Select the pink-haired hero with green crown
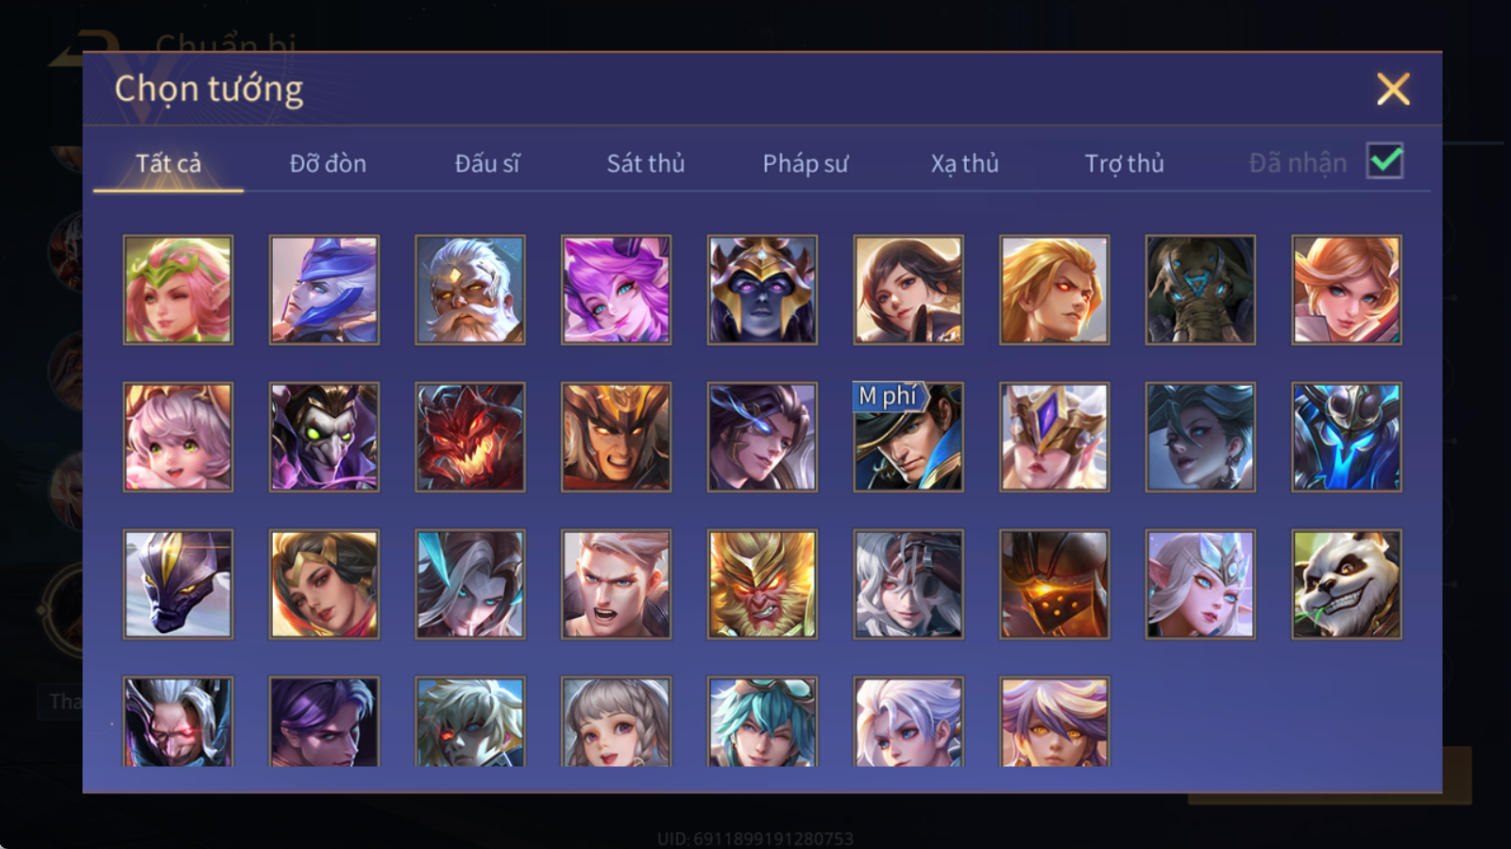 [178, 290]
